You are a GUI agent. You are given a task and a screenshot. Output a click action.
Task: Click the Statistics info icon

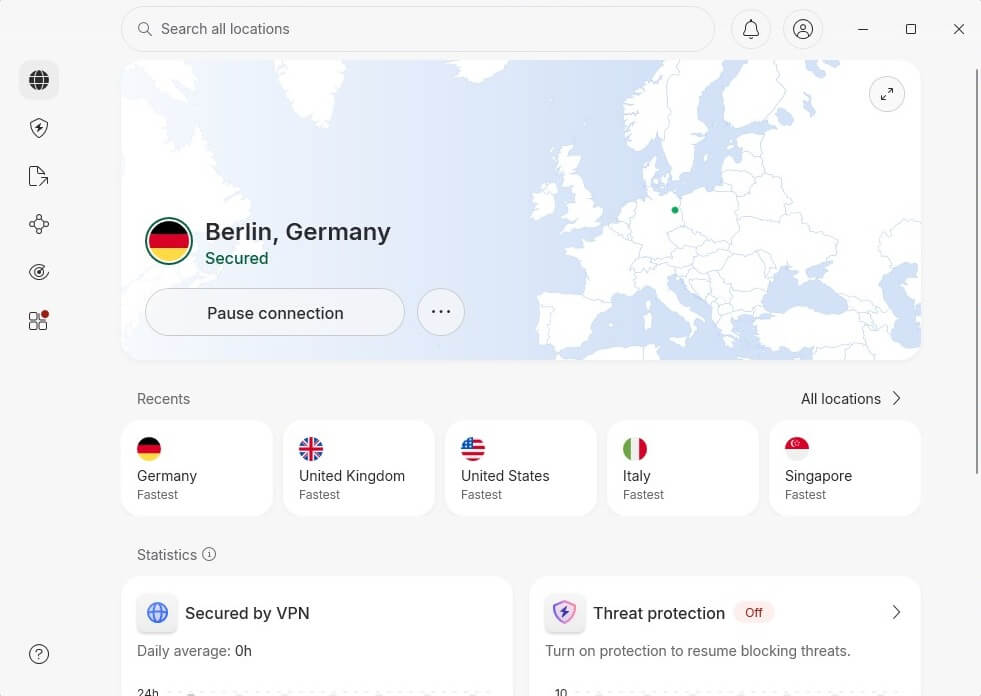[x=209, y=555]
